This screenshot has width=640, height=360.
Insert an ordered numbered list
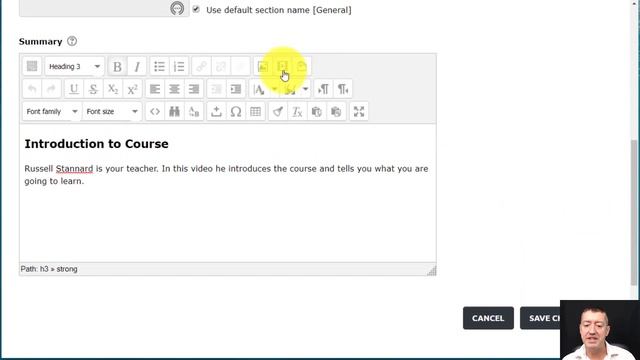(x=179, y=66)
